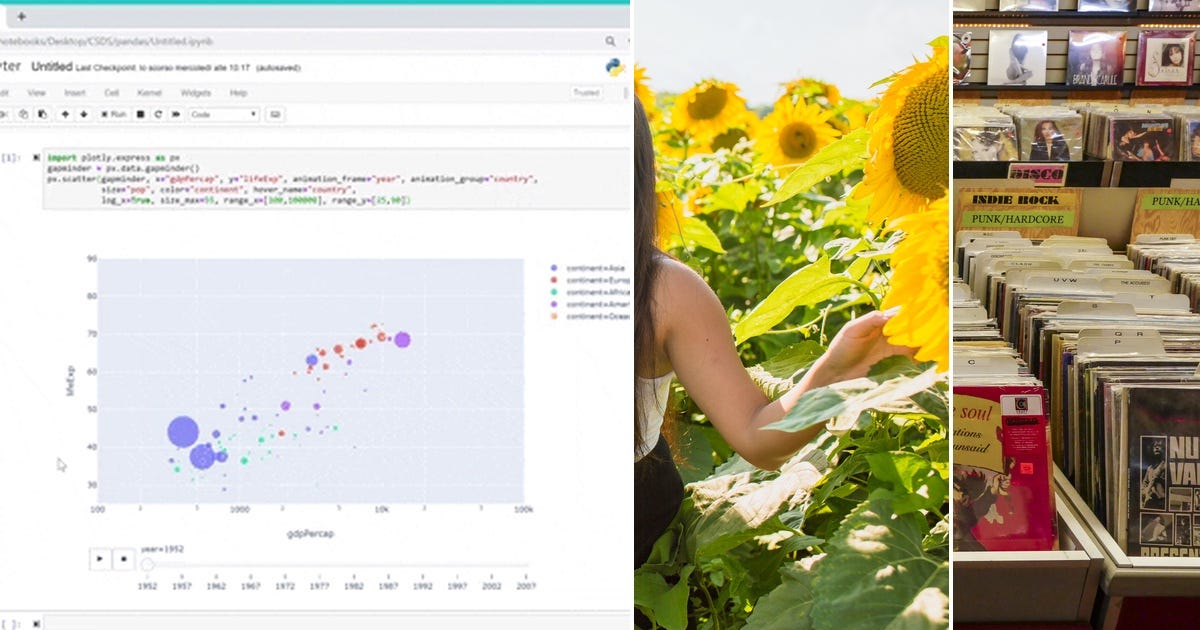Screen dimensions: 1200x630
Task: Open the Code cell type dropdown
Action: (x=225, y=114)
